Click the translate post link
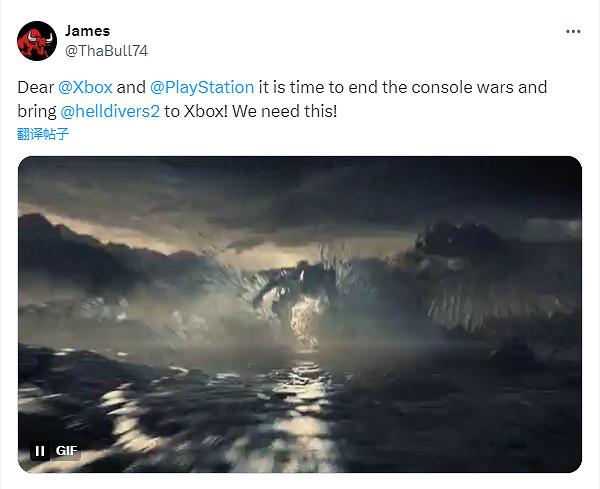 pos(43,134)
